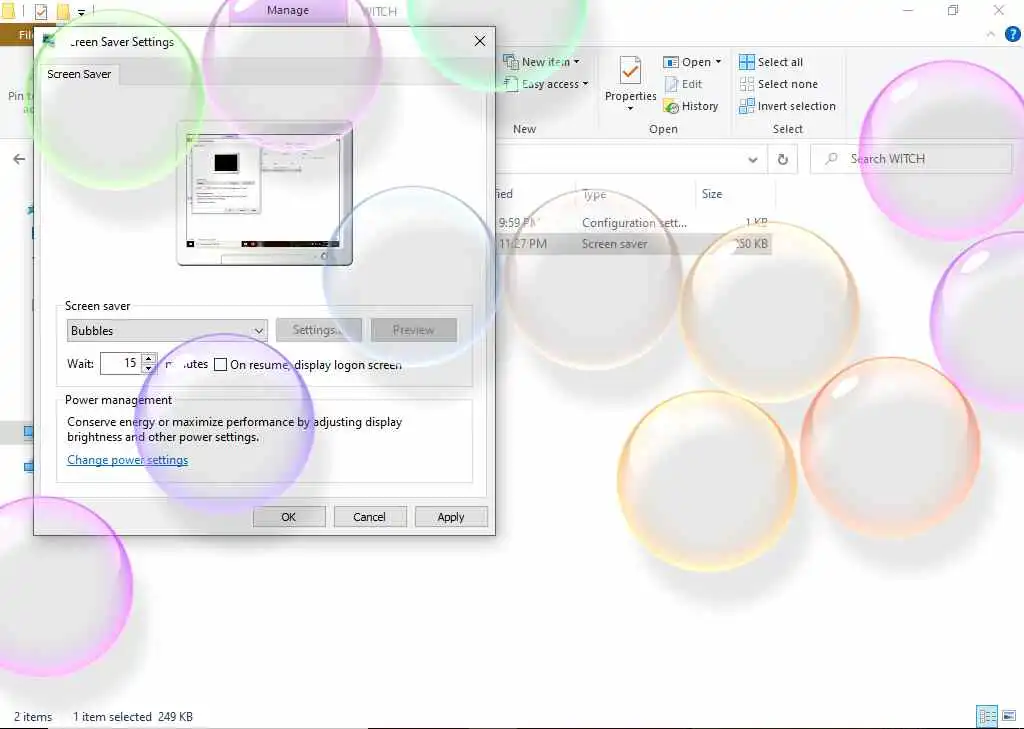Click the New item icon in ribbon
Screen dimensions: 1024x729
(x=511, y=61)
